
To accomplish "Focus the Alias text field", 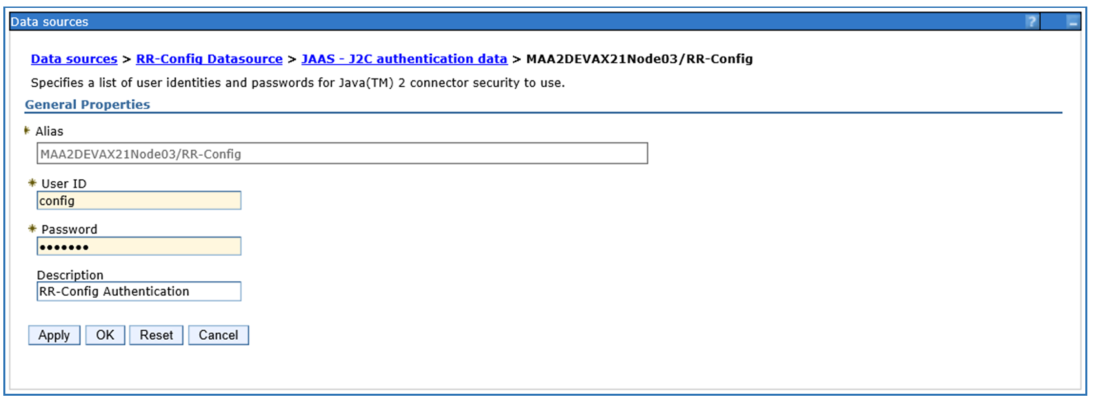I will pyautogui.click(x=341, y=154).
